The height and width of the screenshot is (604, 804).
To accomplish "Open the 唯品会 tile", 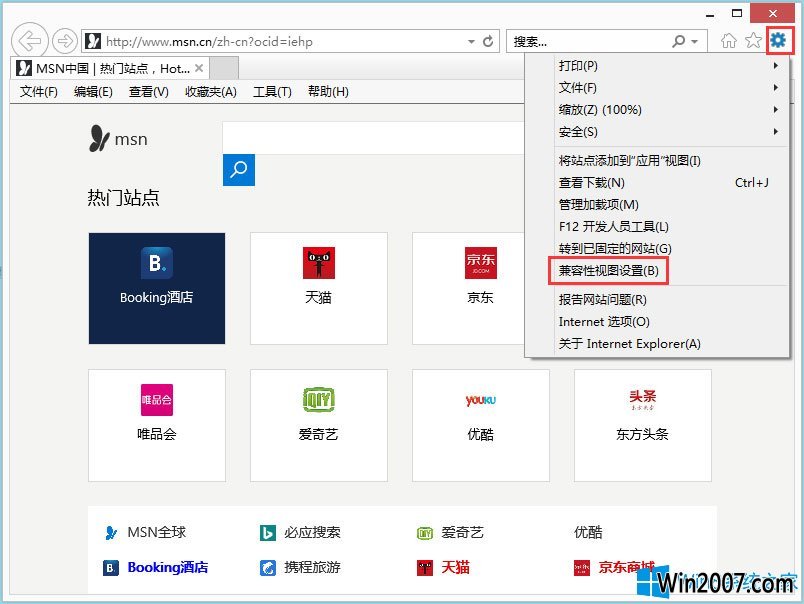I will click(157, 425).
